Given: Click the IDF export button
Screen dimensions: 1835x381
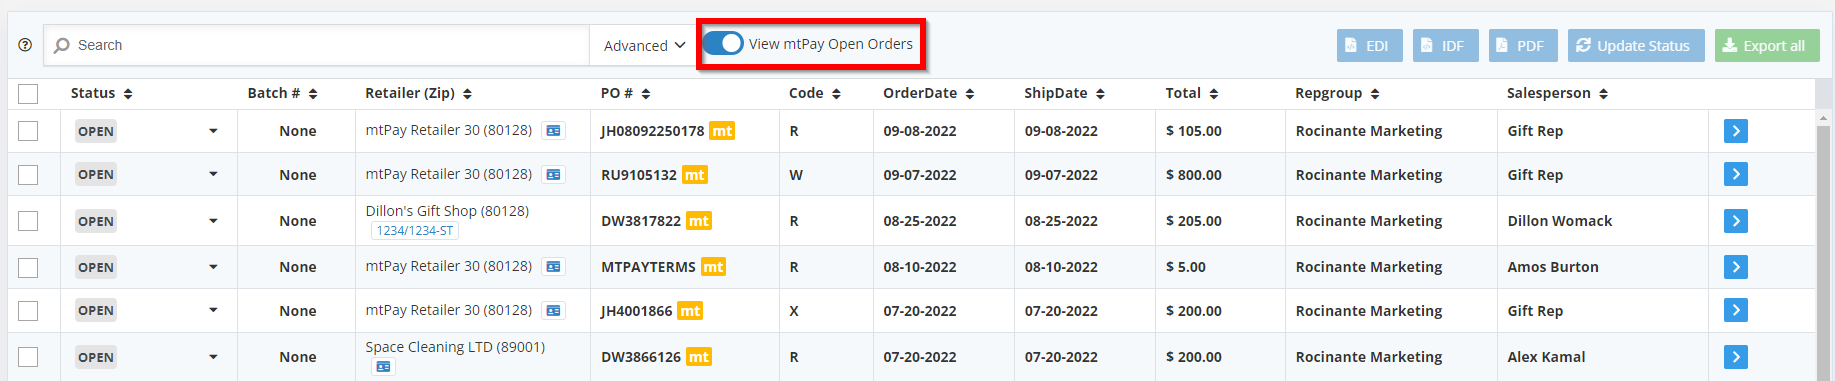Looking at the screenshot, I should [1445, 46].
